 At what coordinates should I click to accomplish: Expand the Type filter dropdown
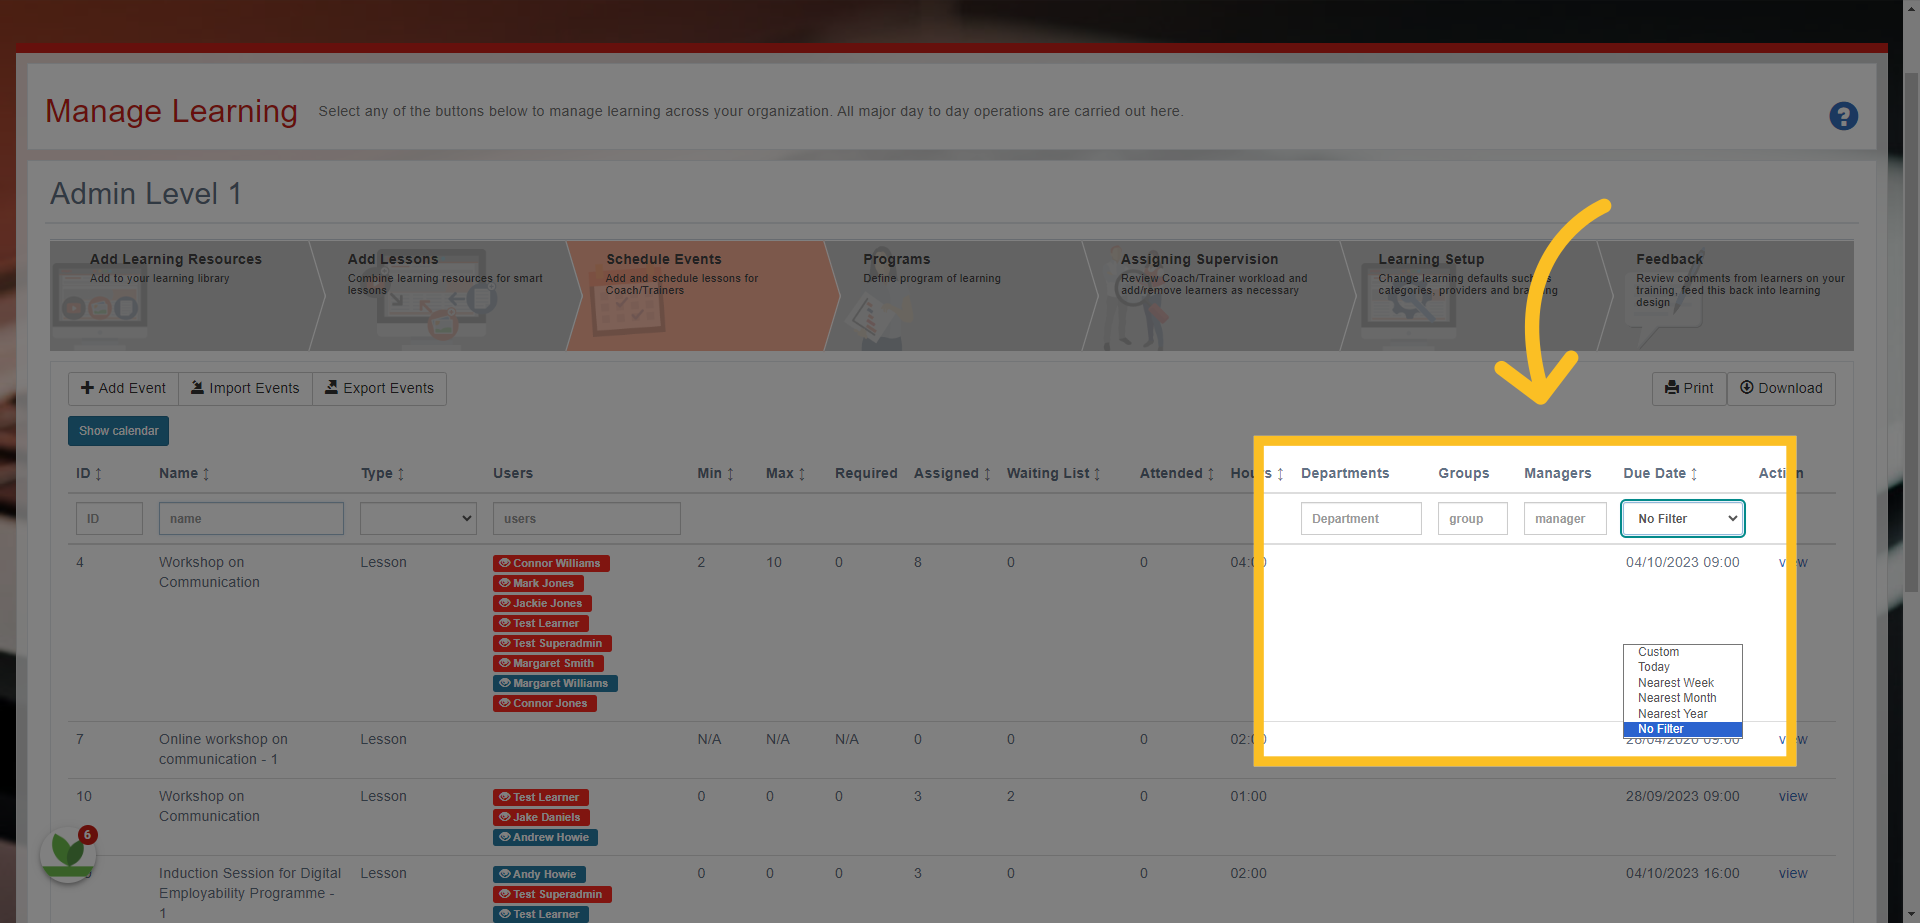click(418, 518)
